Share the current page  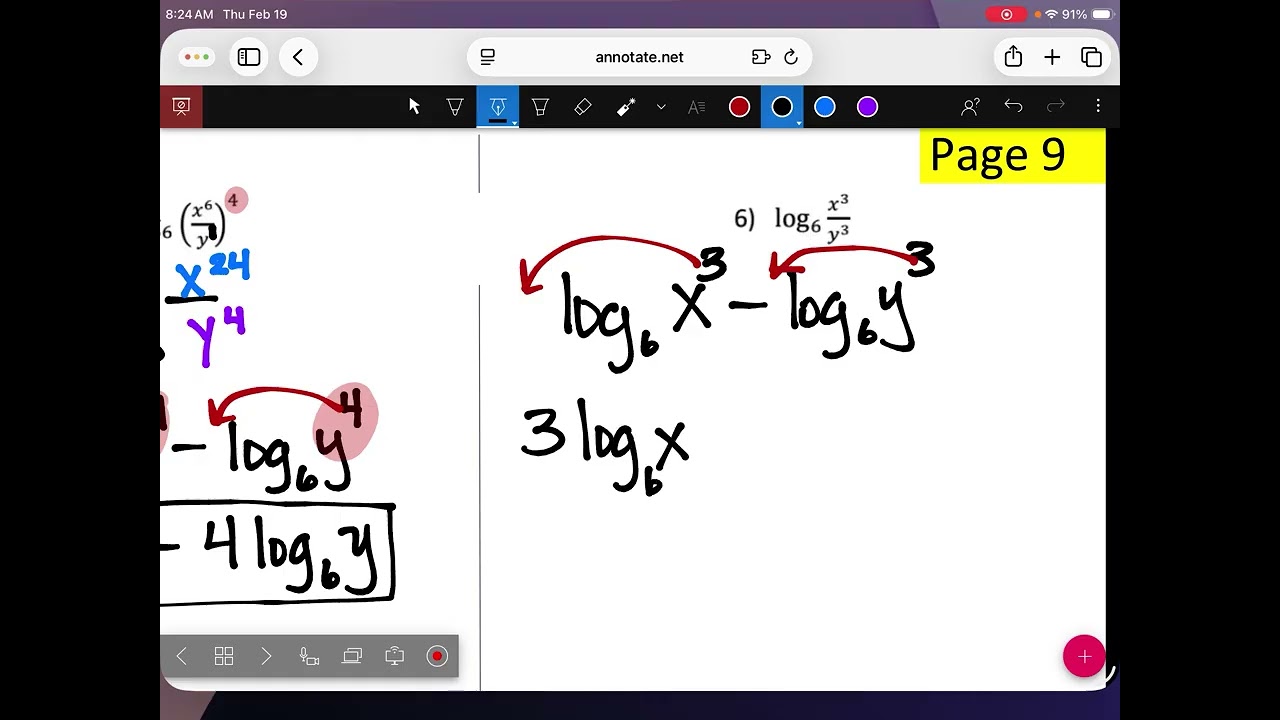pyautogui.click(x=1013, y=57)
